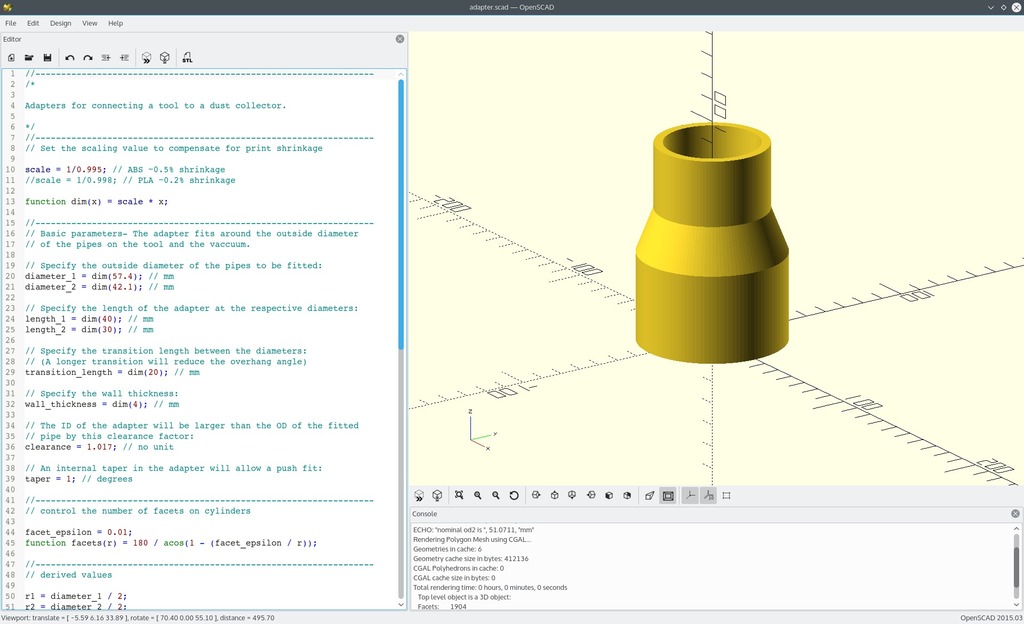1024x624 pixels.
Task: Click the Open file folder icon
Action: click(29, 58)
